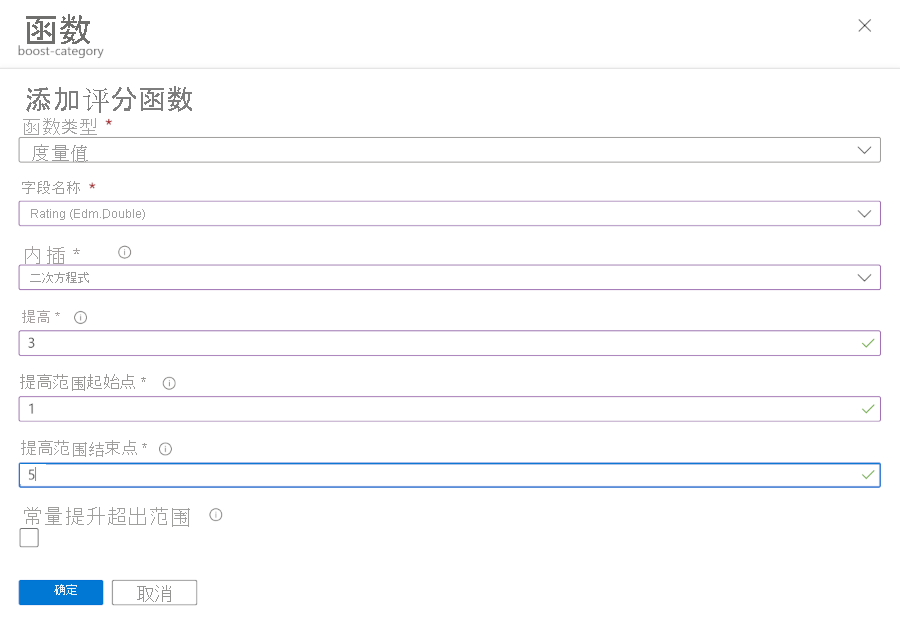This screenshot has height=618, width=900.
Task: Click the info icon beside 常量提升超出范围
Action: click(214, 515)
